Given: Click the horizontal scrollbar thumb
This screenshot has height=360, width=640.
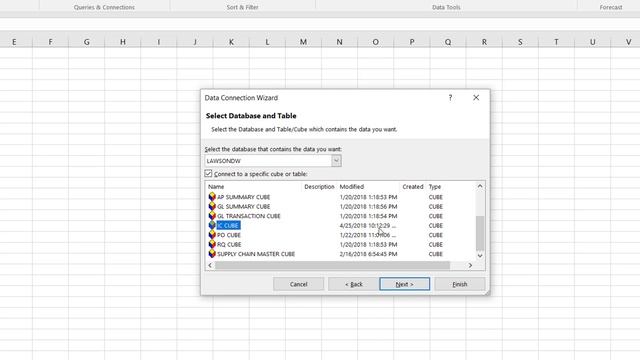Looking at the screenshot, I should [x=332, y=265].
